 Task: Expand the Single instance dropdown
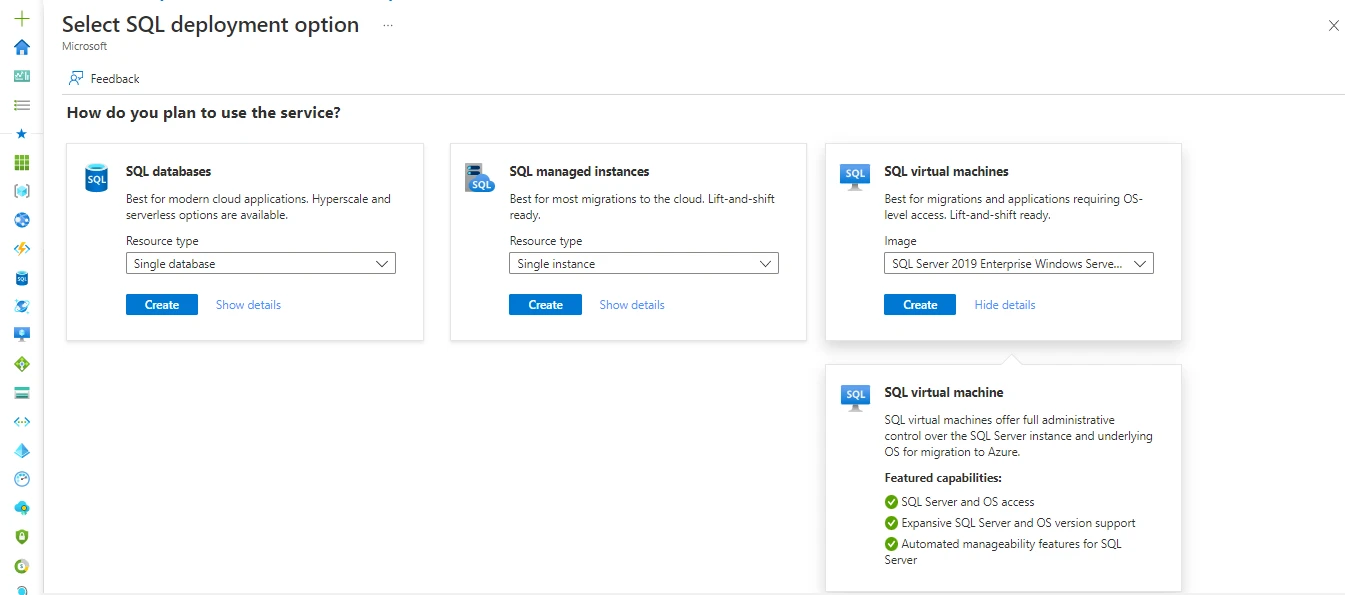click(x=643, y=263)
